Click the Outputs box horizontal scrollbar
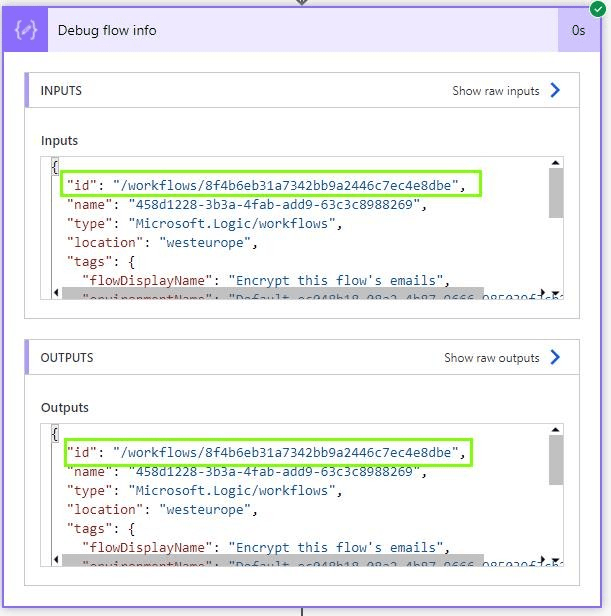 (272, 561)
